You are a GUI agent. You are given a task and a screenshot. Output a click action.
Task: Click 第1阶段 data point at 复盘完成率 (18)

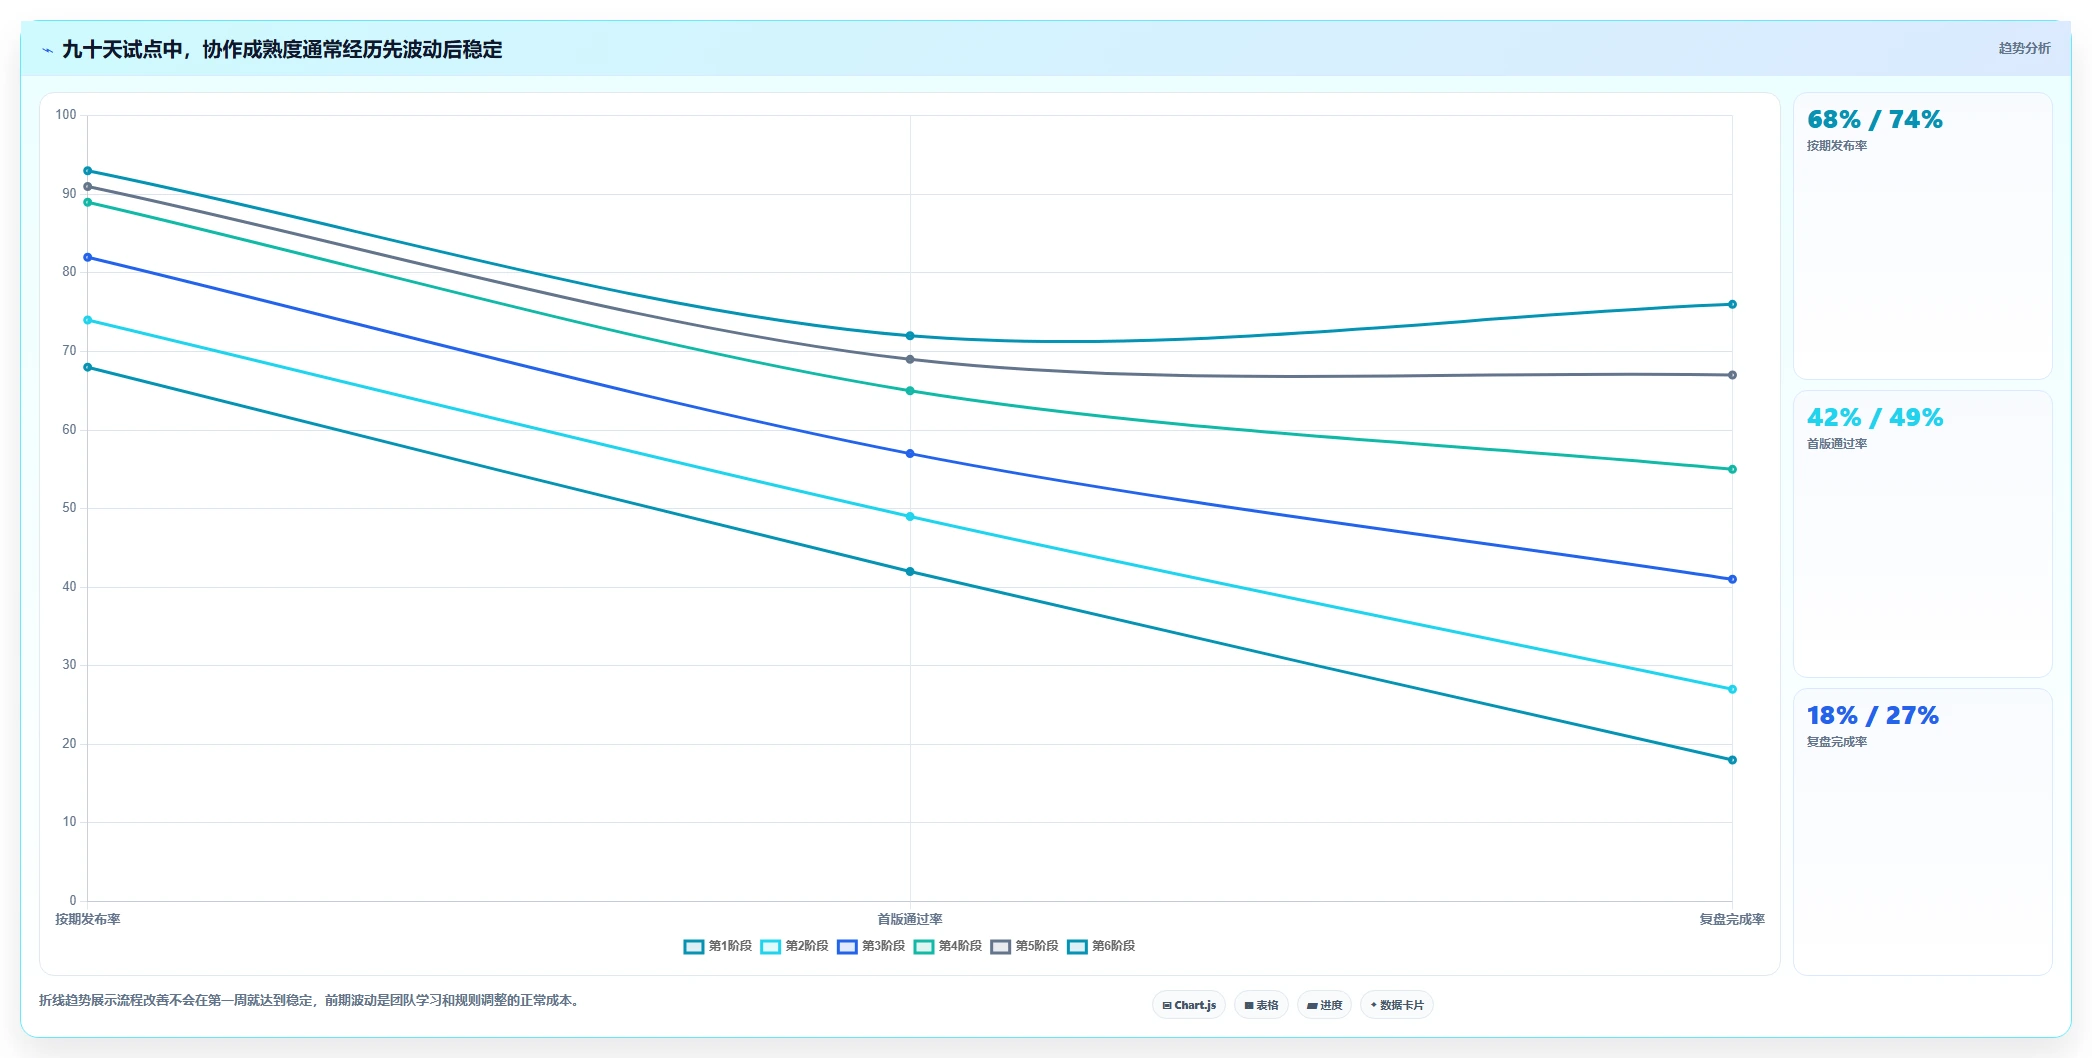point(1732,760)
